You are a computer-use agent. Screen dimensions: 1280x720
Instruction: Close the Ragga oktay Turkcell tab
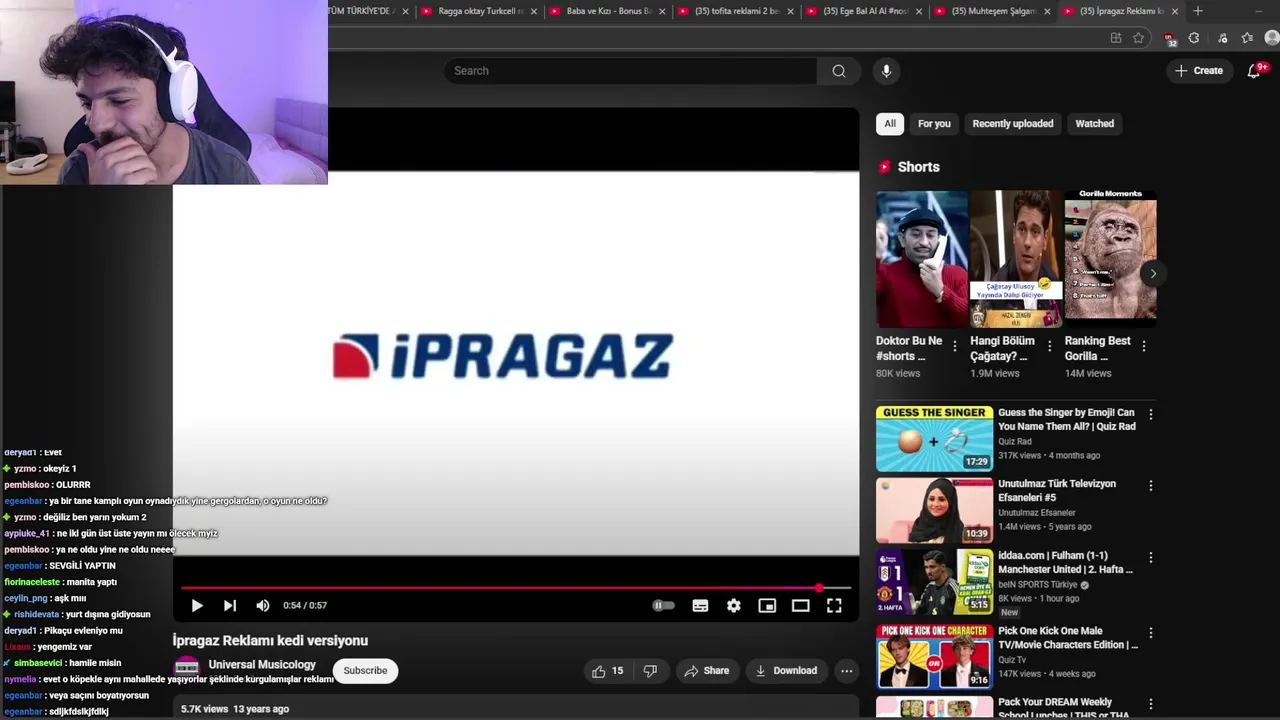(x=533, y=11)
